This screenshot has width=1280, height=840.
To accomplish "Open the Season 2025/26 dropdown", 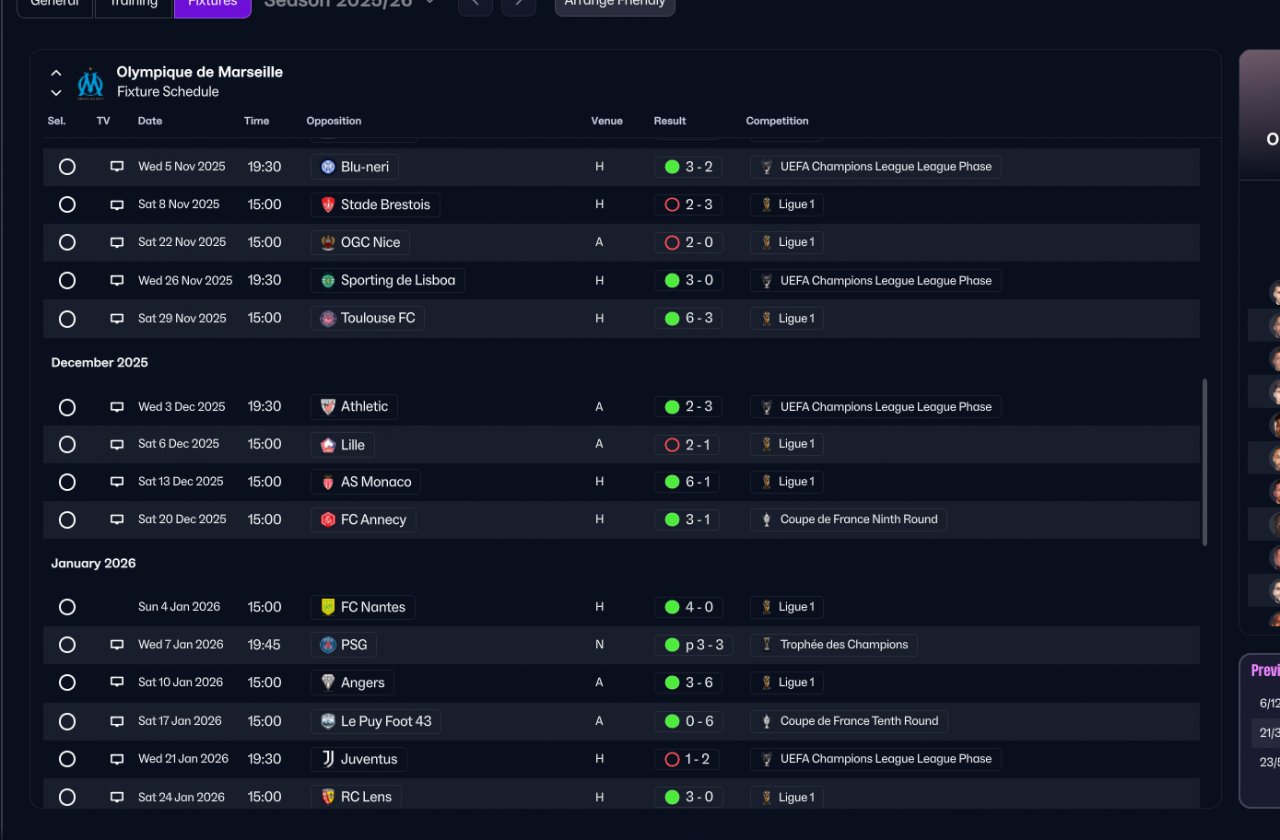I will tap(350, 3).
